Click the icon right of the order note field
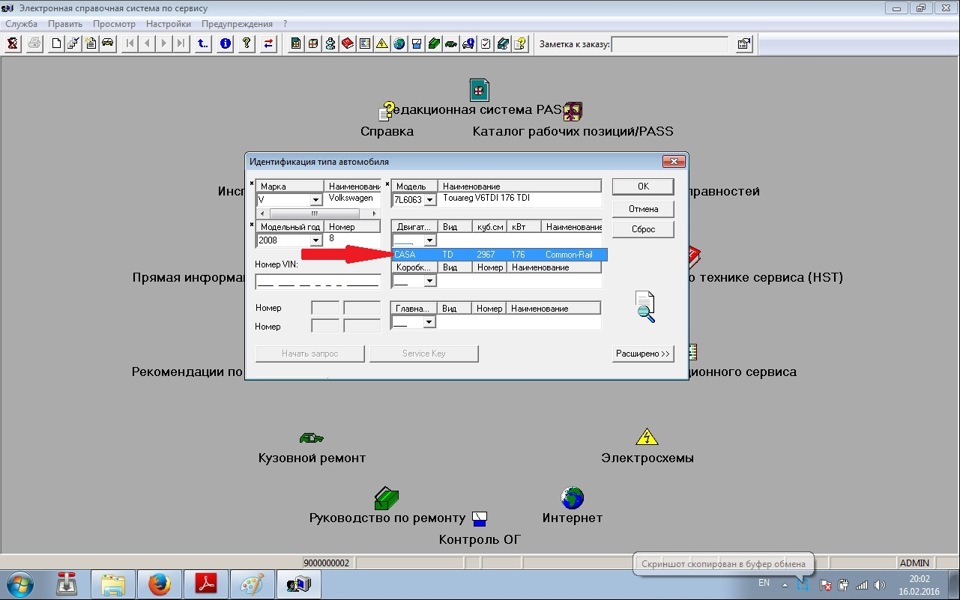 coord(744,43)
